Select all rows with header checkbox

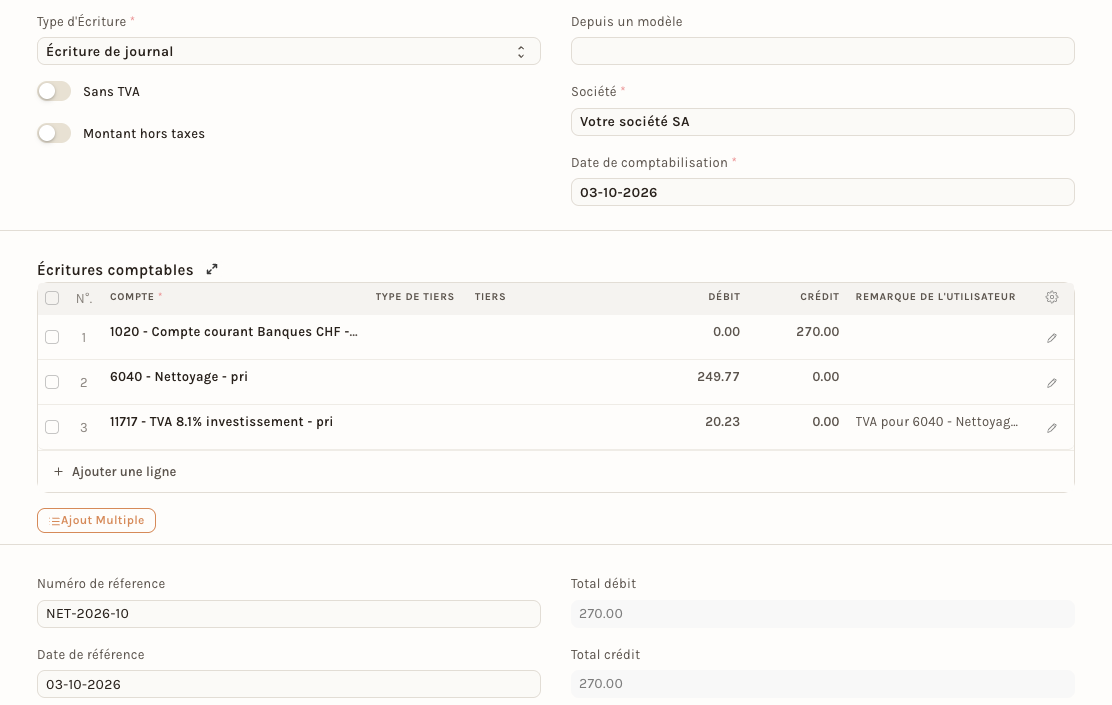coord(52,298)
